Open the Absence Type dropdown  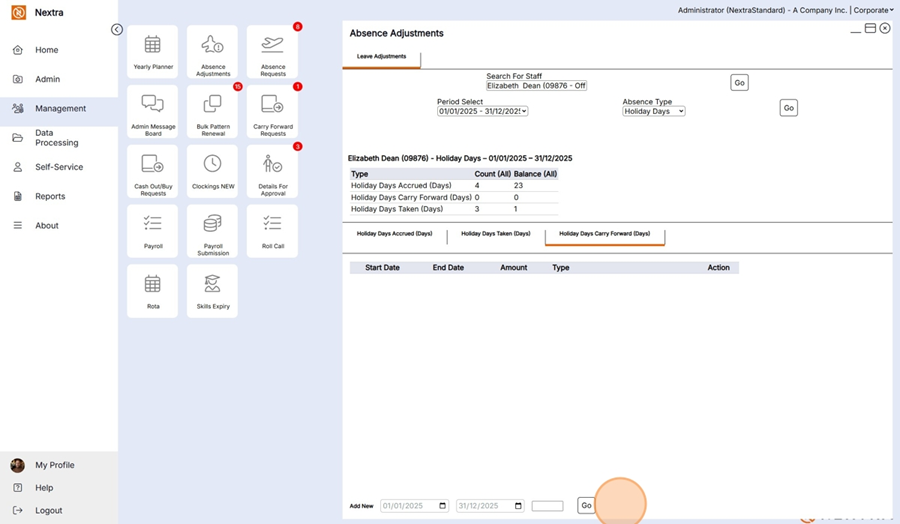pyautogui.click(x=653, y=111)
